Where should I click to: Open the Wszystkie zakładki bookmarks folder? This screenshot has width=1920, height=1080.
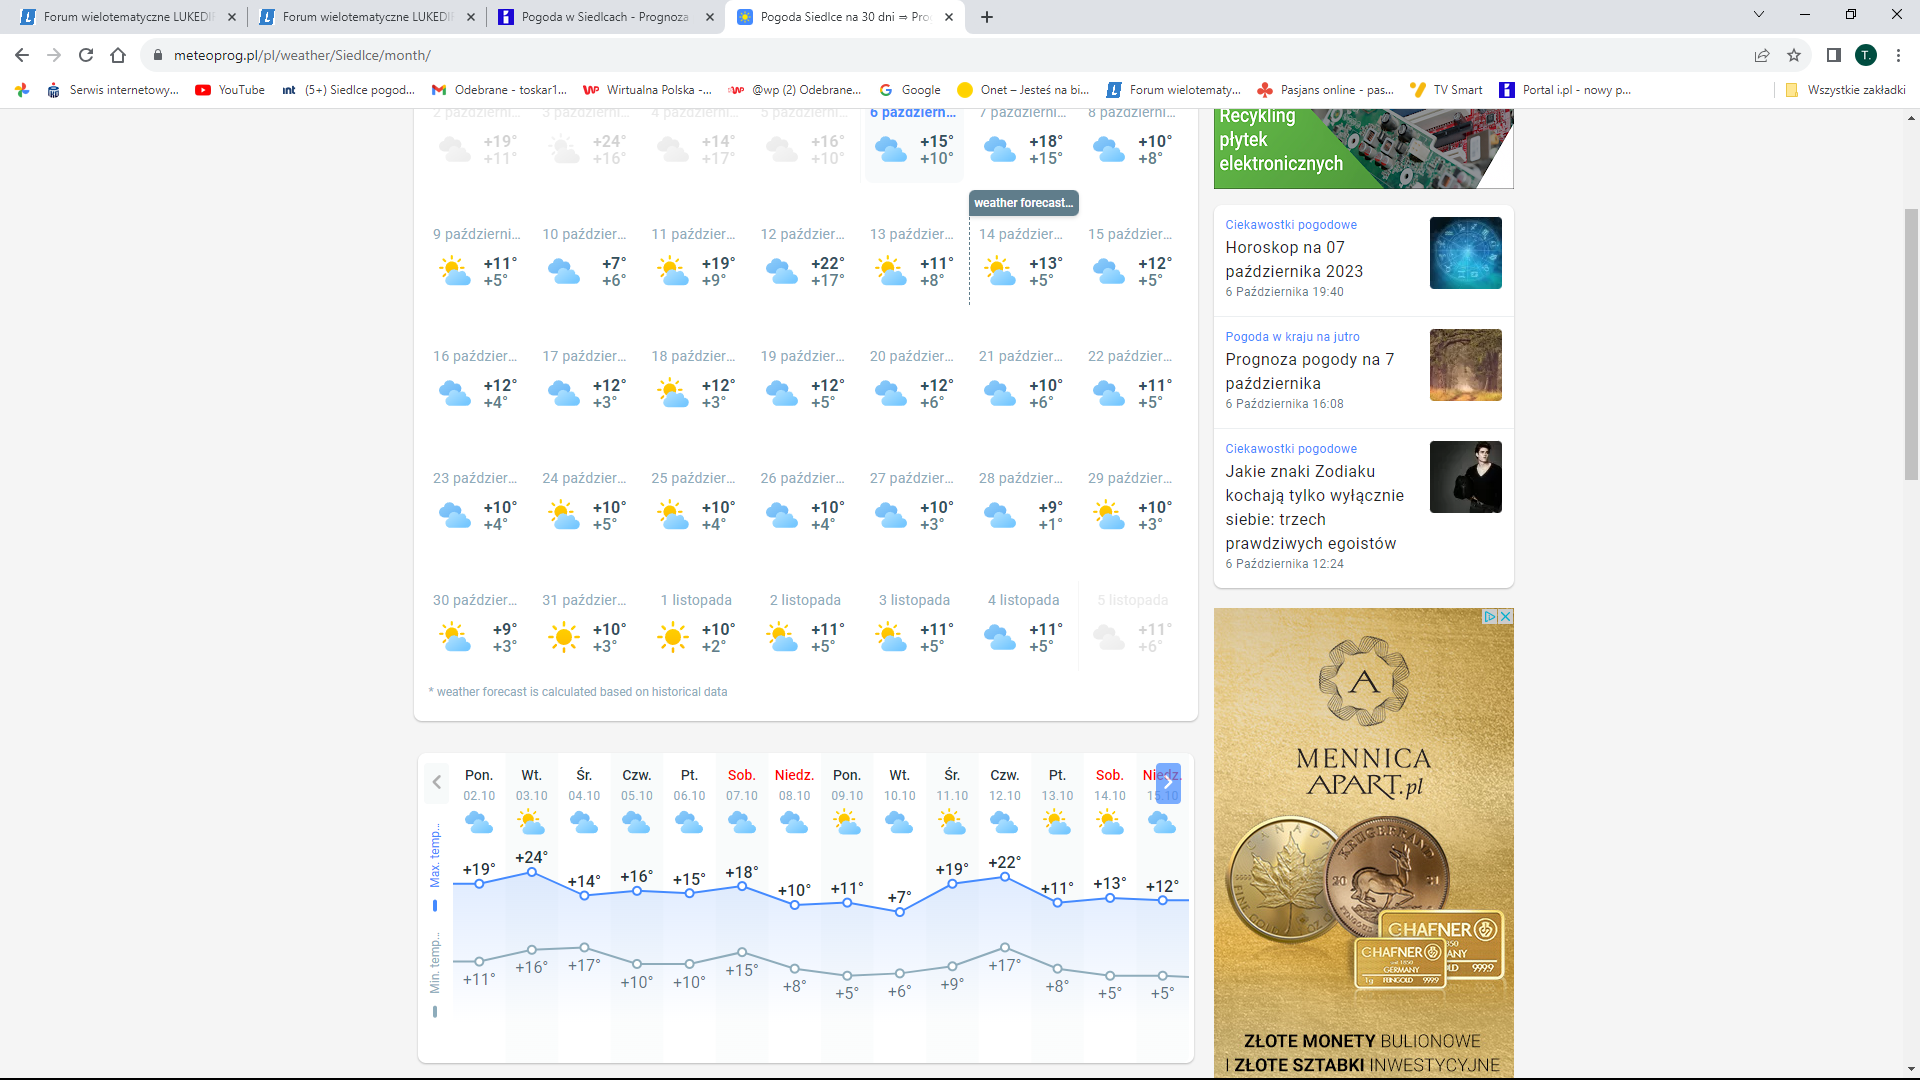[1845, 90]
